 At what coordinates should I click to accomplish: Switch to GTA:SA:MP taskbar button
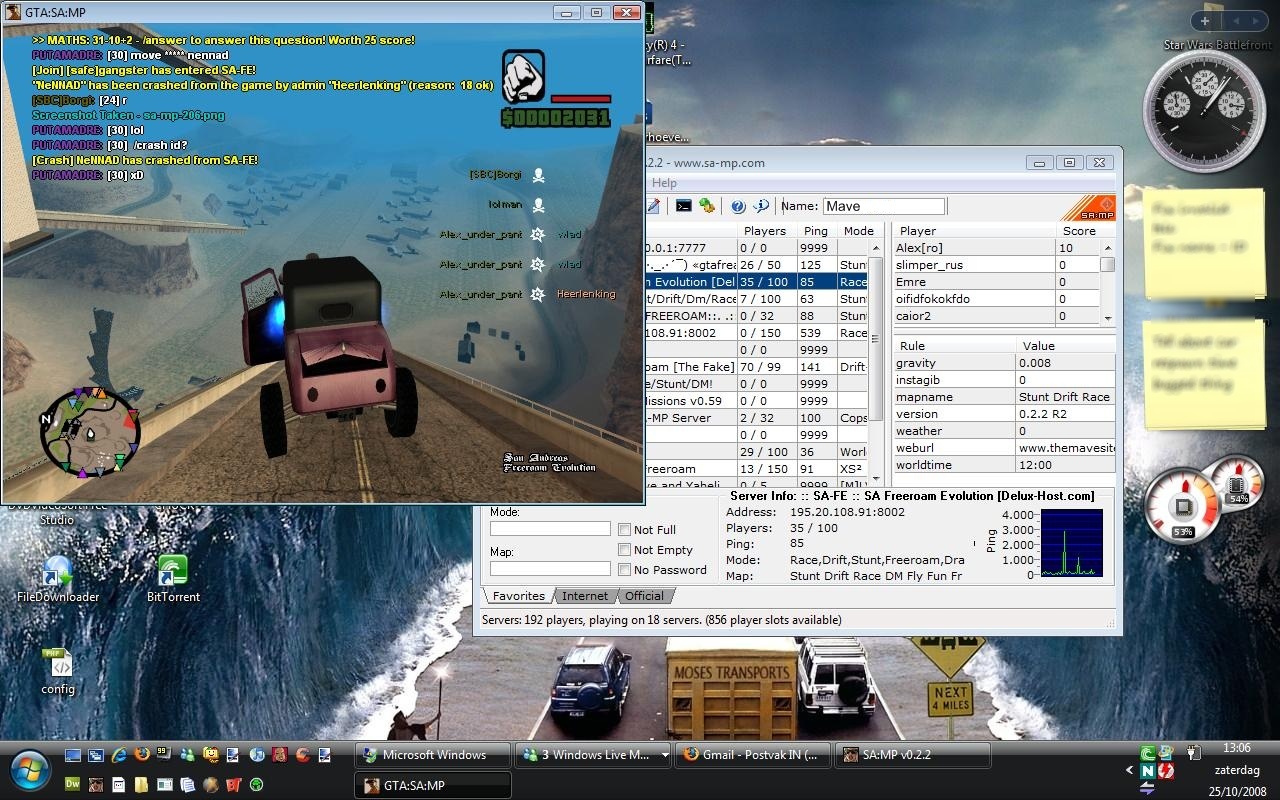tap(433, 785)
